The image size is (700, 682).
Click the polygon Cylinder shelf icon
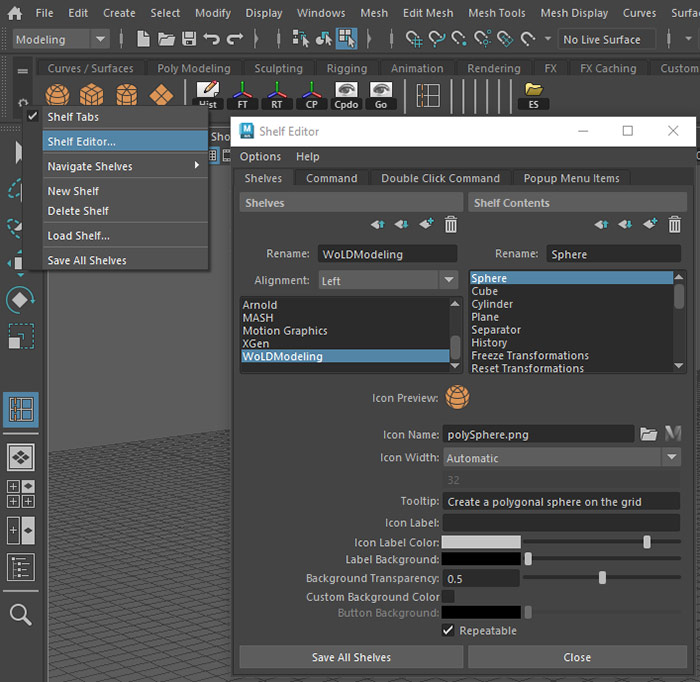[126, 96]
